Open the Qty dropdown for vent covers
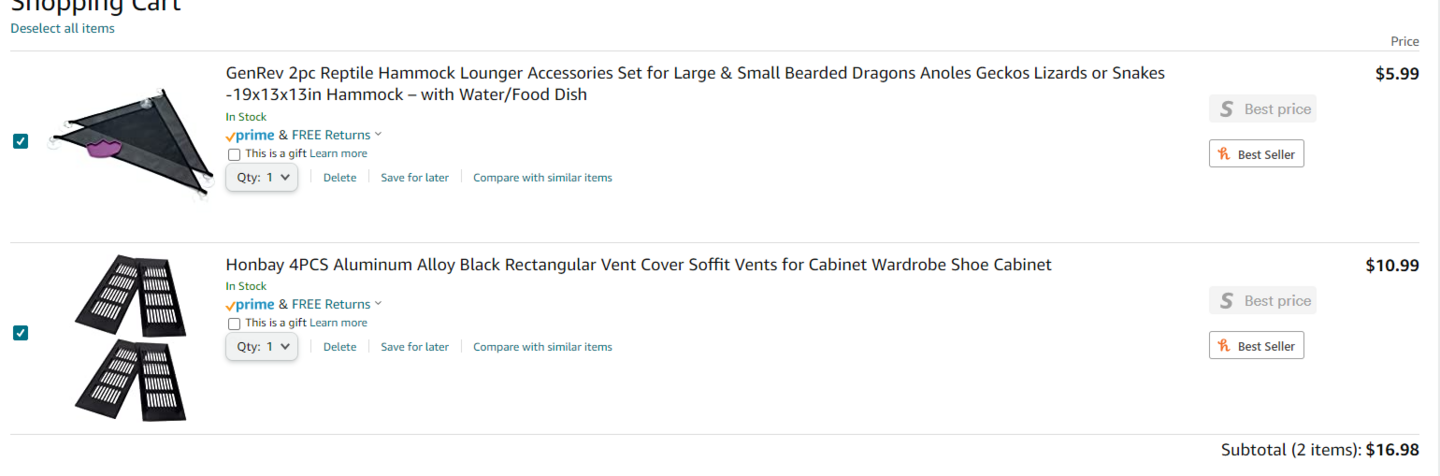The height and width of the screenshot is (476, 1440). point(262,346)
